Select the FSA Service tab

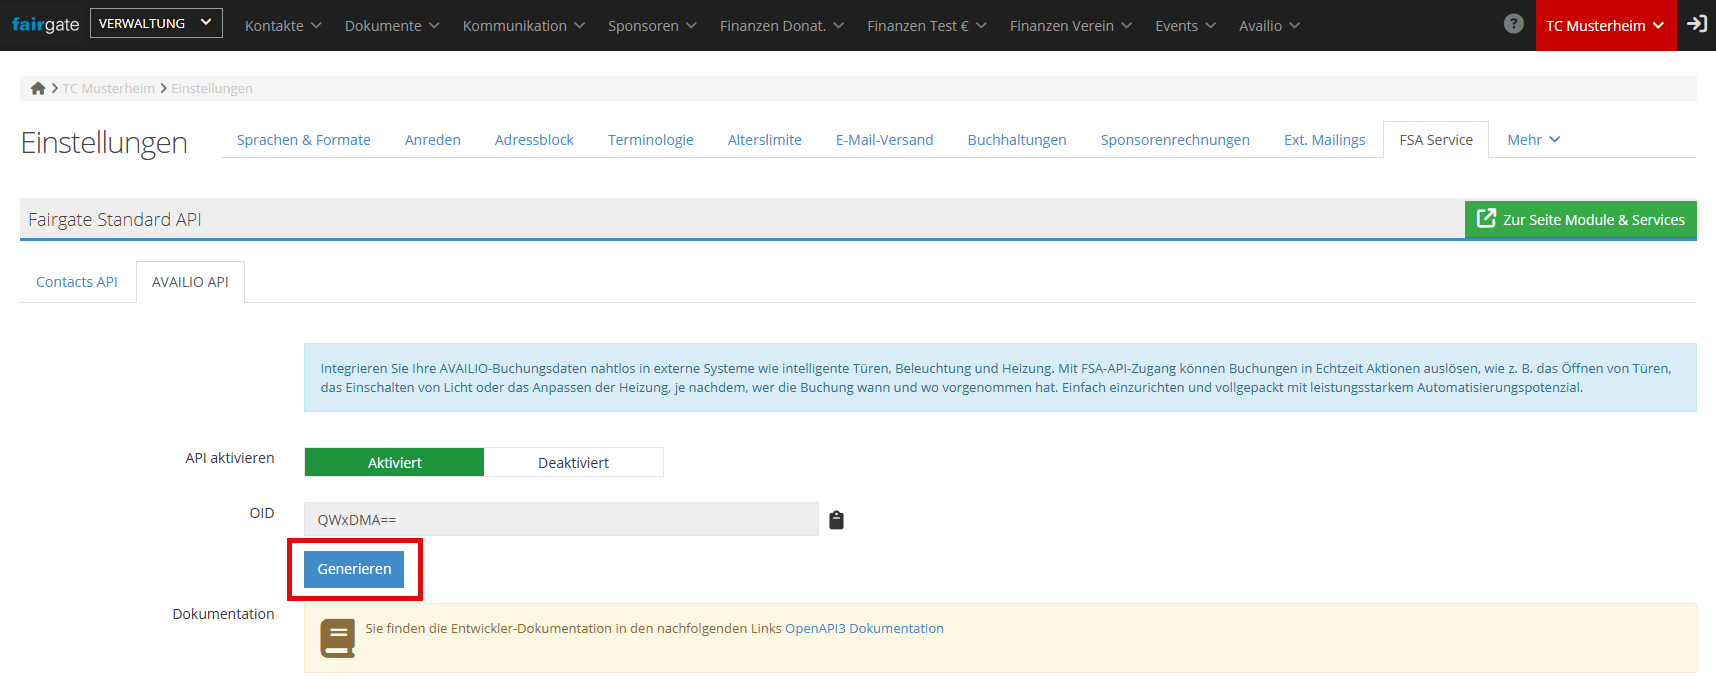click(1436, 140)
